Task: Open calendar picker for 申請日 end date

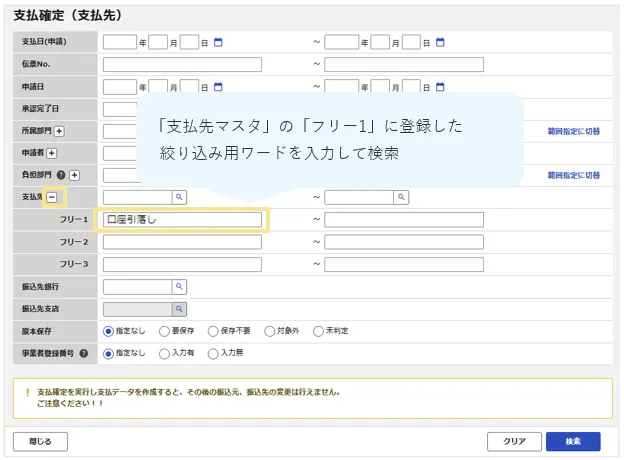Action: point(440,86)
